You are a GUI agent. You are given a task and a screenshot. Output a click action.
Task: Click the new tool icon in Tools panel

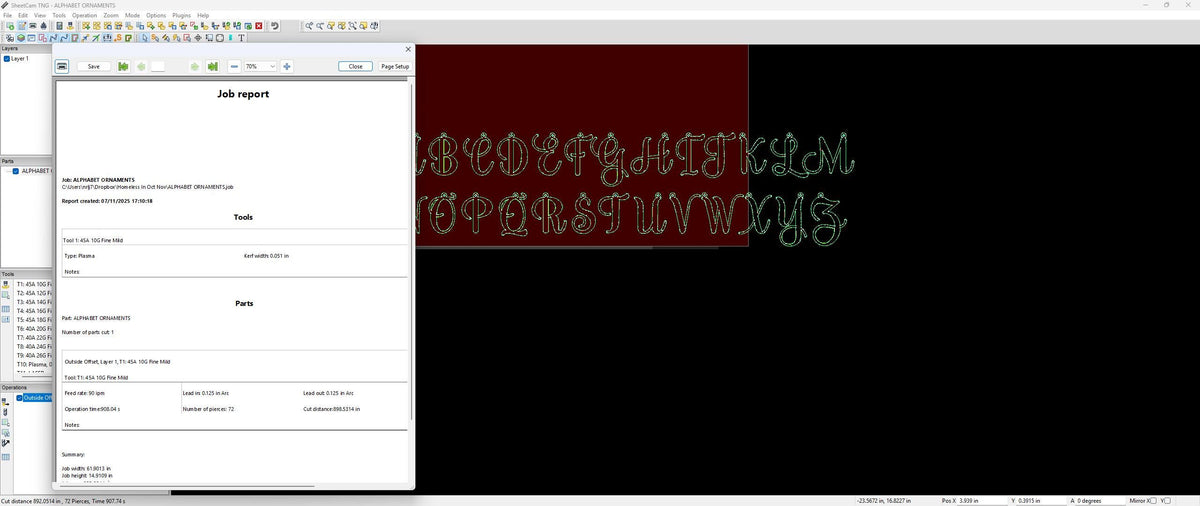click(x=5, y=285)
